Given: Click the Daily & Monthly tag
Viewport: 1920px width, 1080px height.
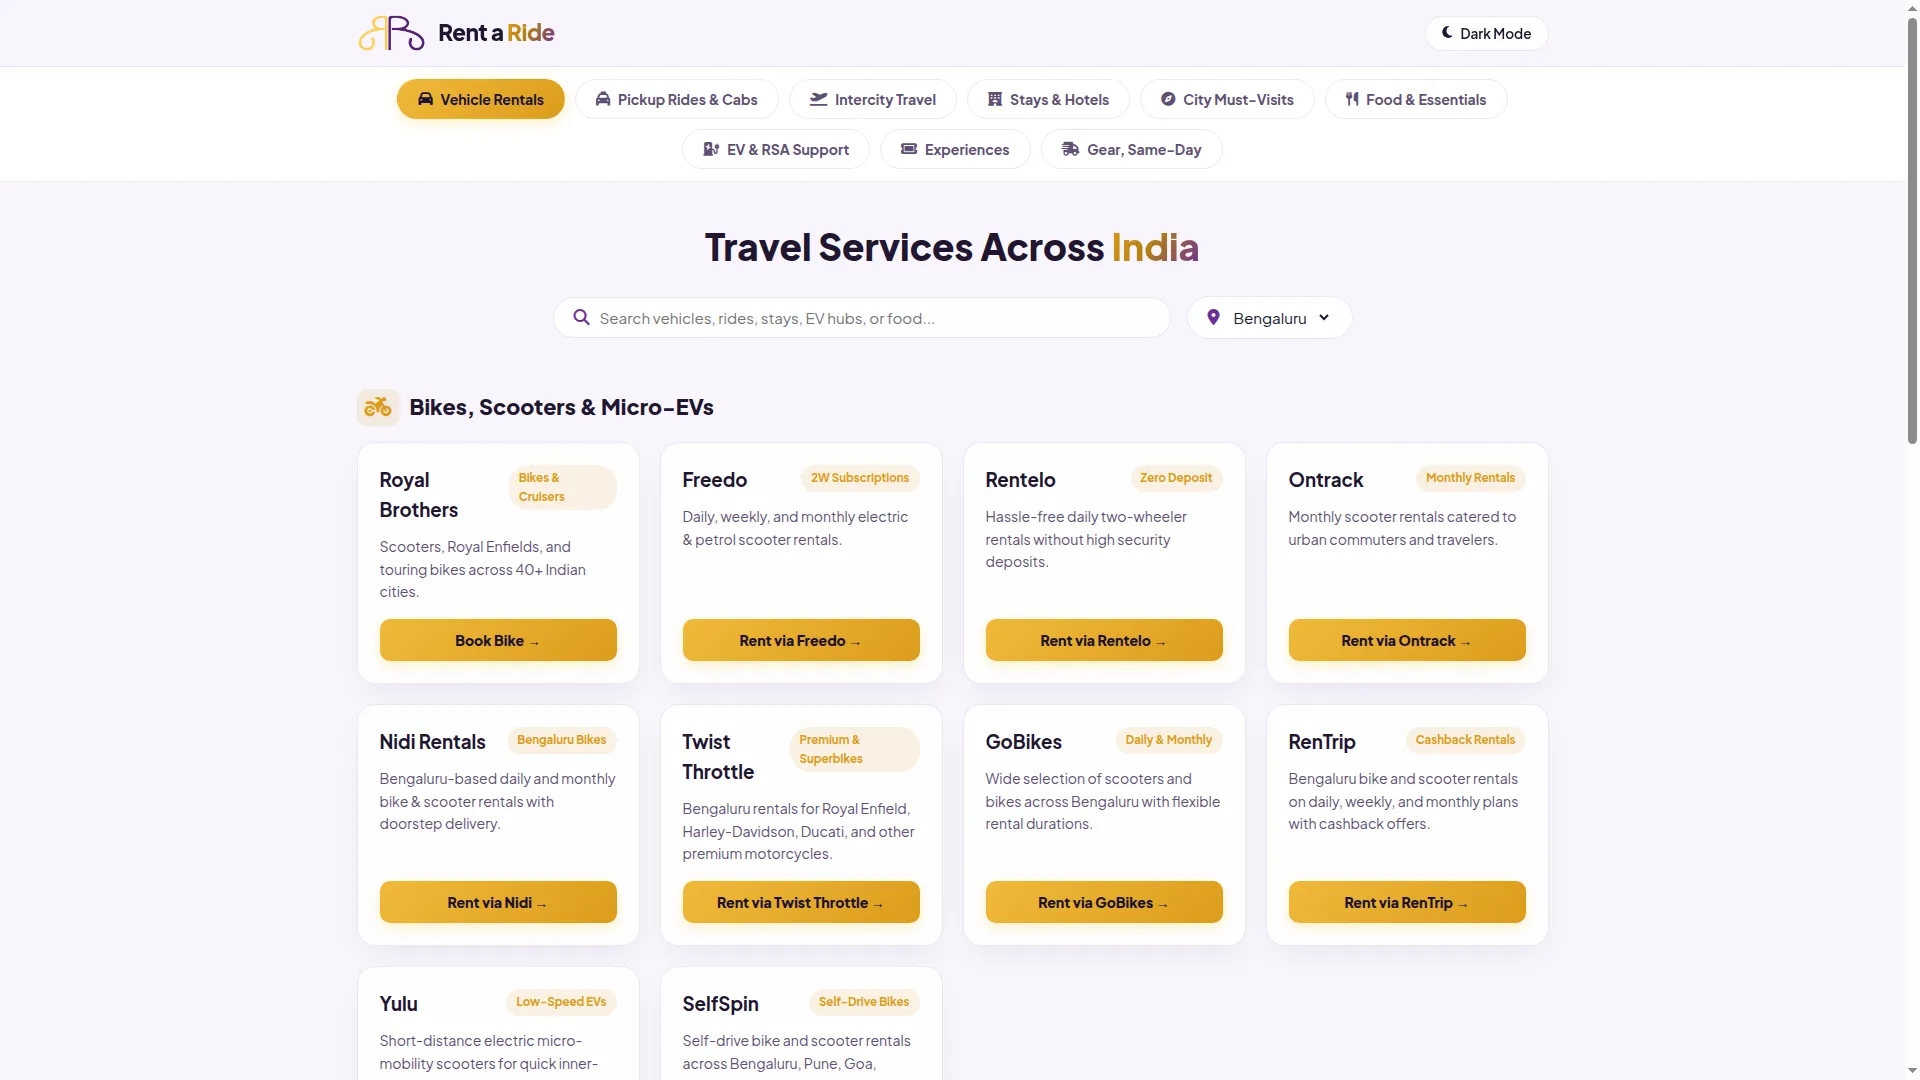Looking at the screenshot, I should point(1168,740).
